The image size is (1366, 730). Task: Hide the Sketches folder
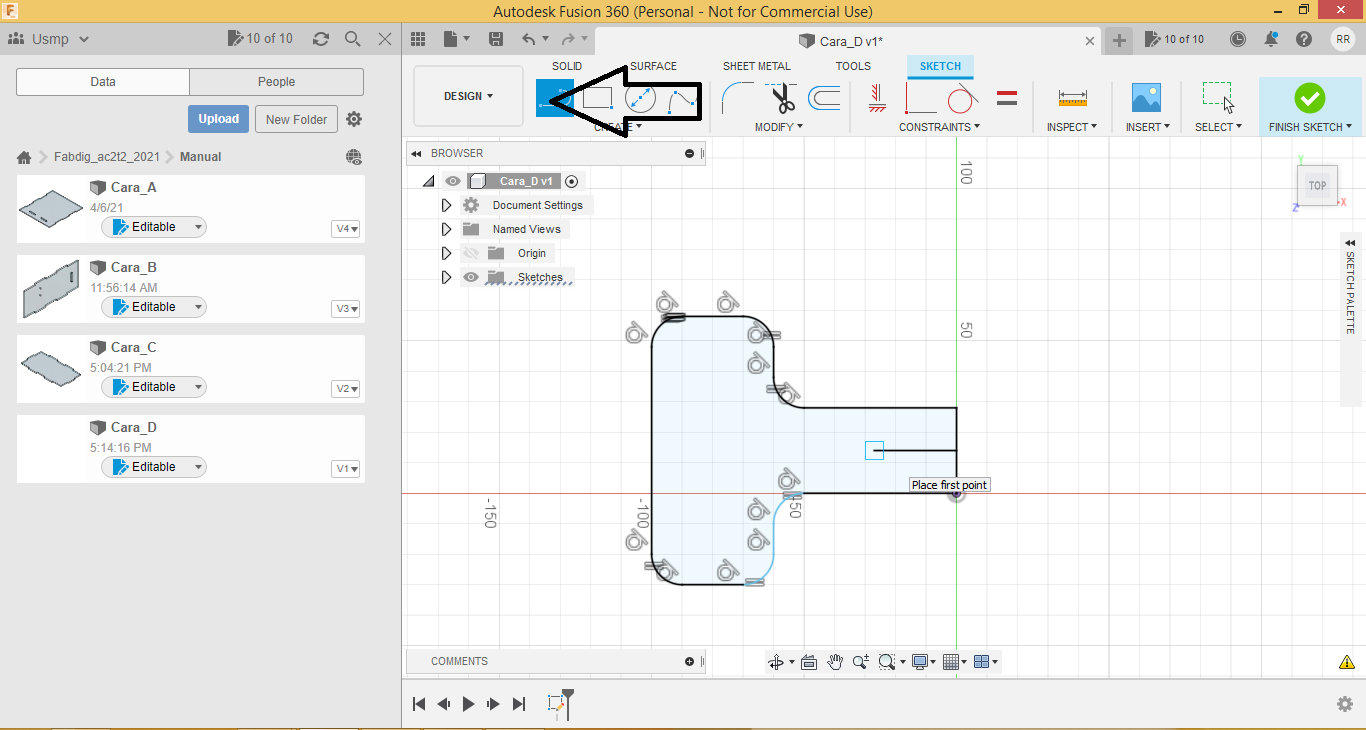click(471, 277)
